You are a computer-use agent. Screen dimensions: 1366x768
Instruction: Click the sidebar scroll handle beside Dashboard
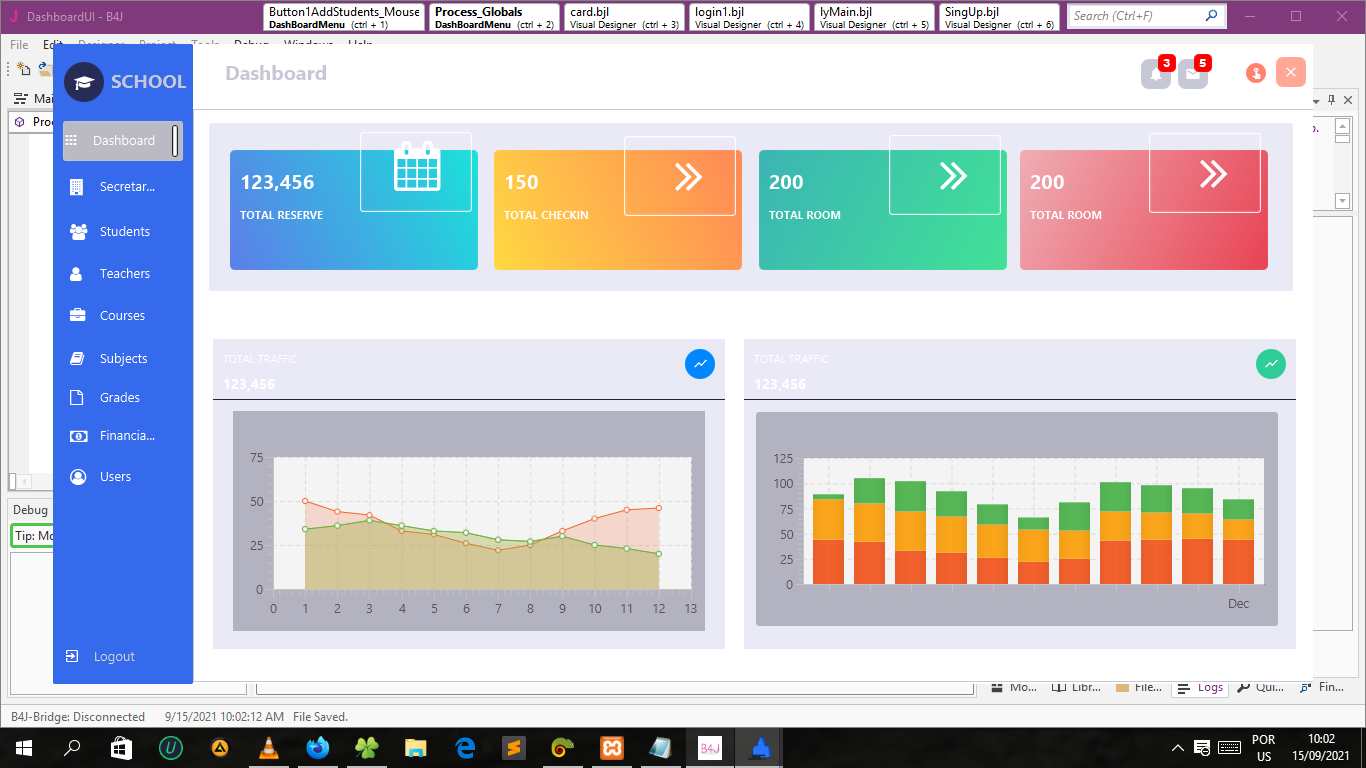click(176, 141)
